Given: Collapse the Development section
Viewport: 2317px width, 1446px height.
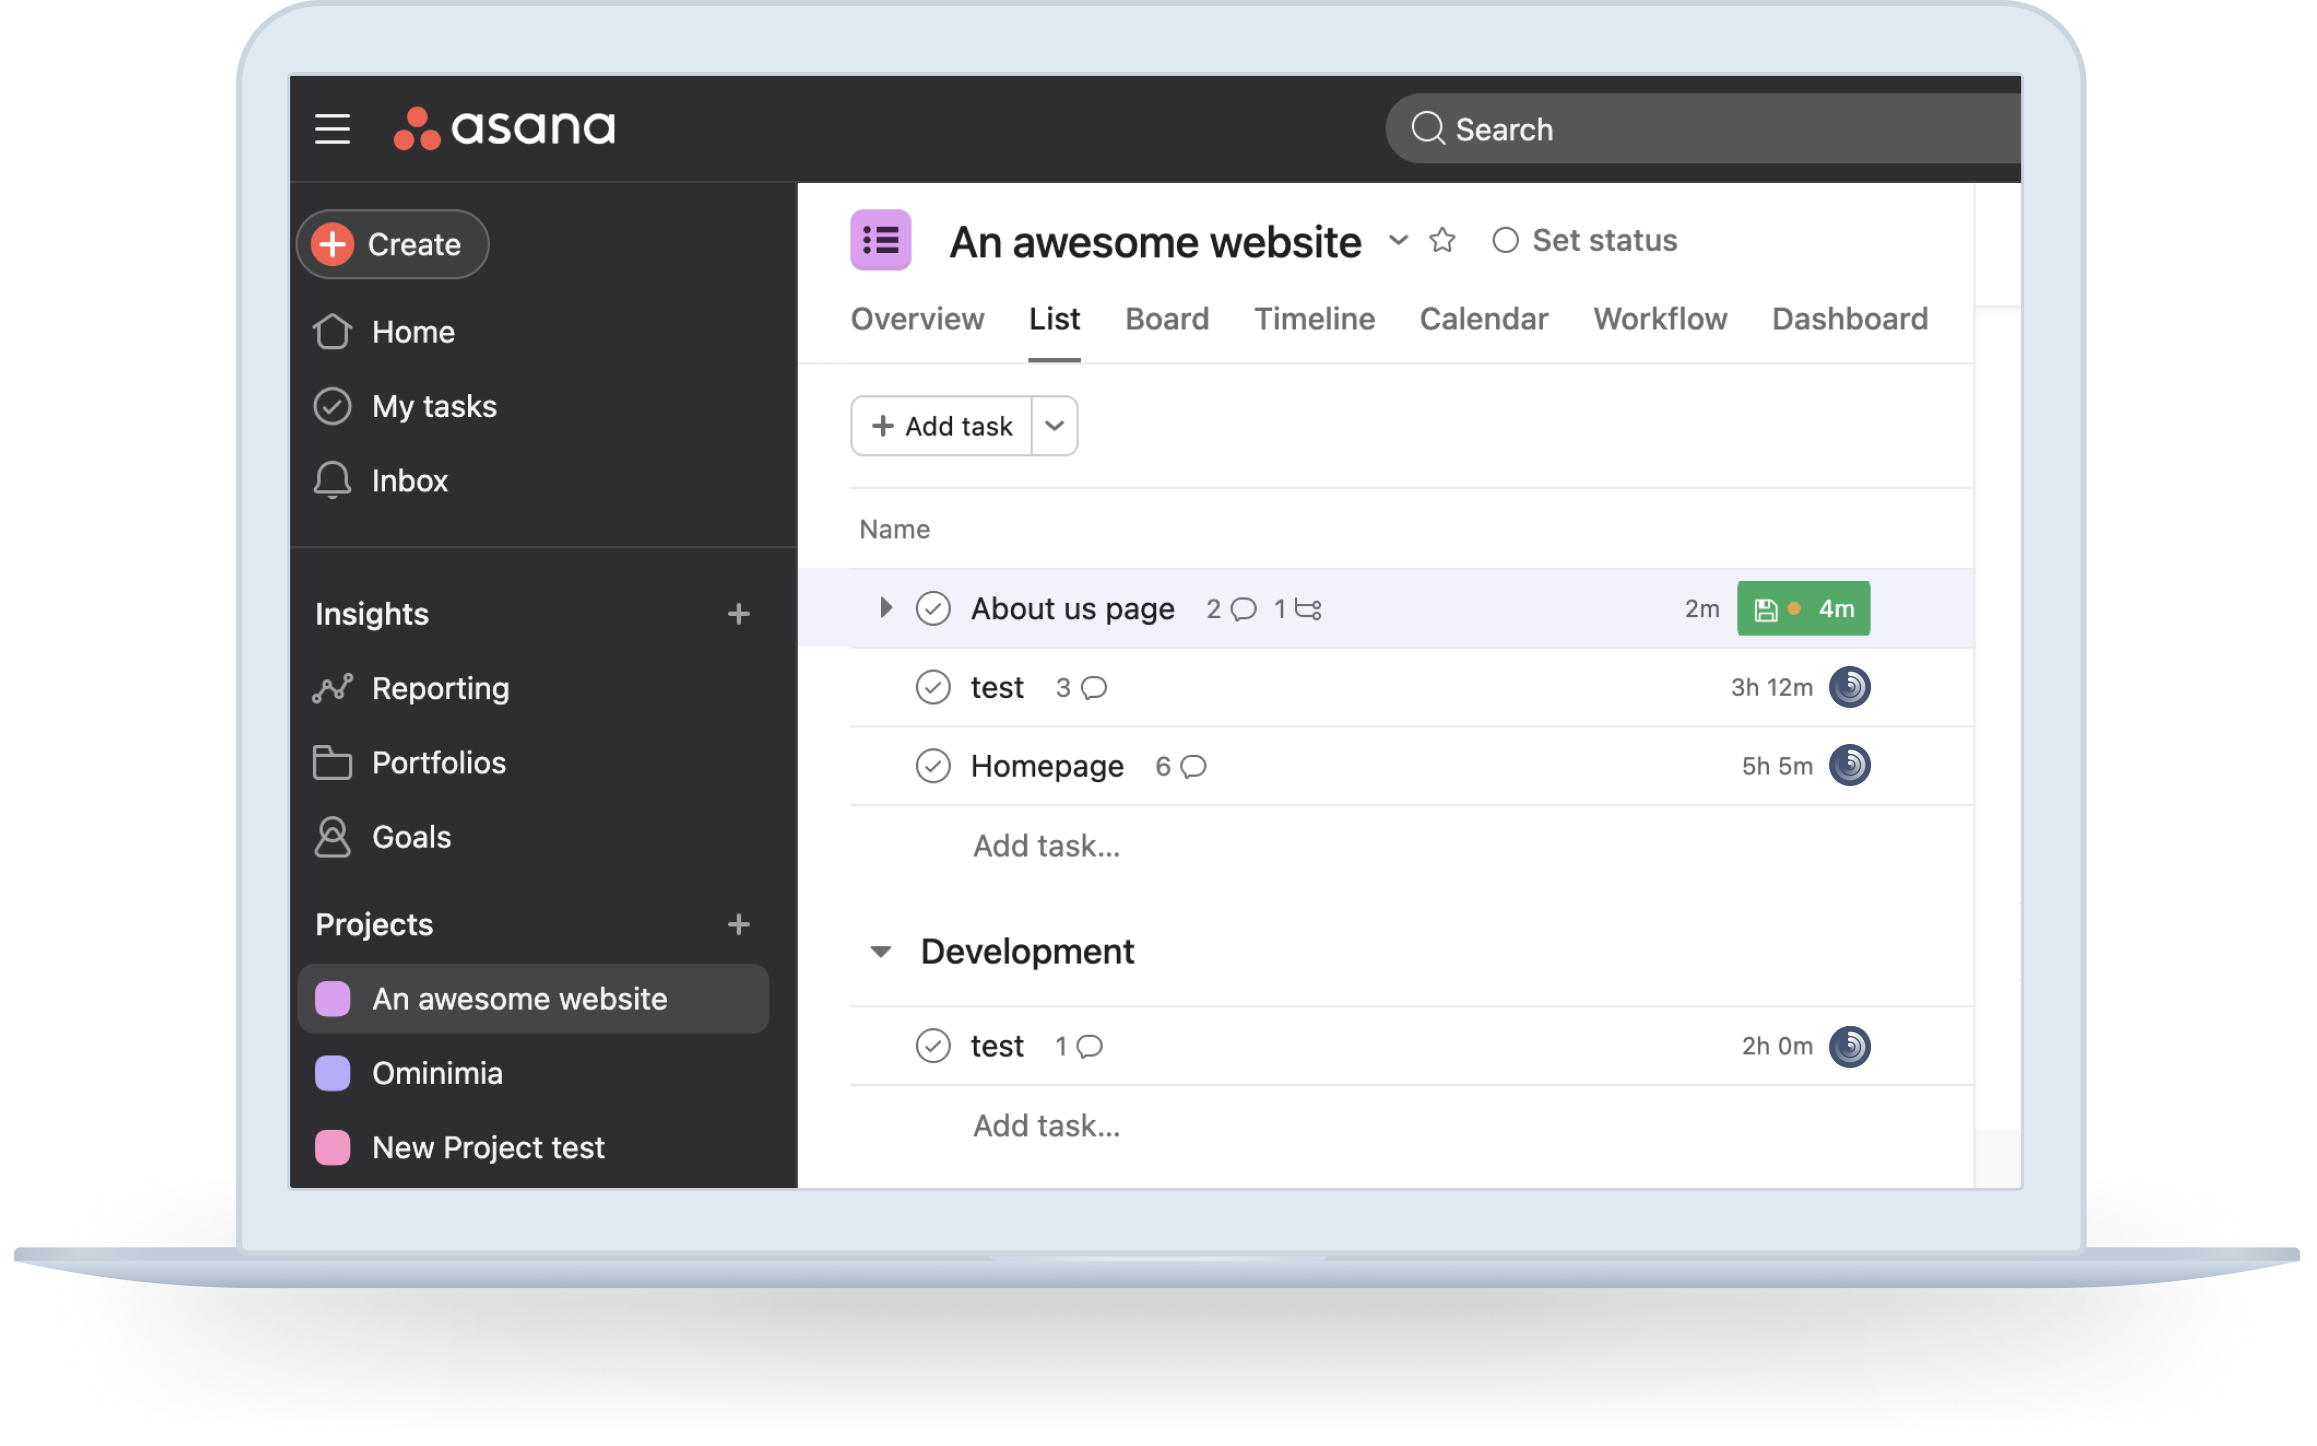Looking at the screenshot, I should tap(880, 952).
